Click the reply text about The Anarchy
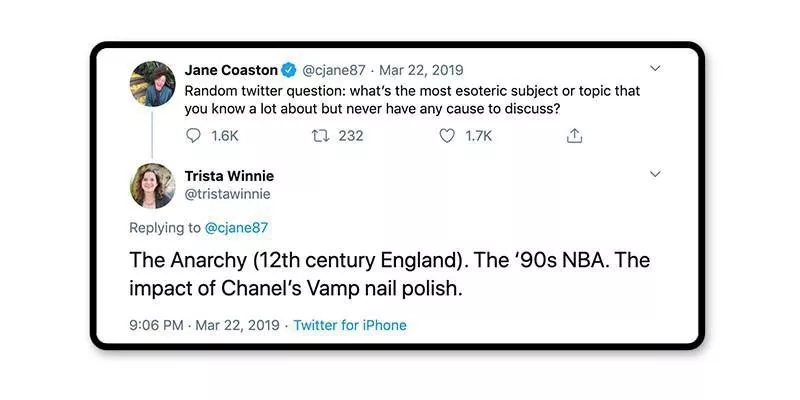This screenshot has height=400, width=800. pos(390,274)
